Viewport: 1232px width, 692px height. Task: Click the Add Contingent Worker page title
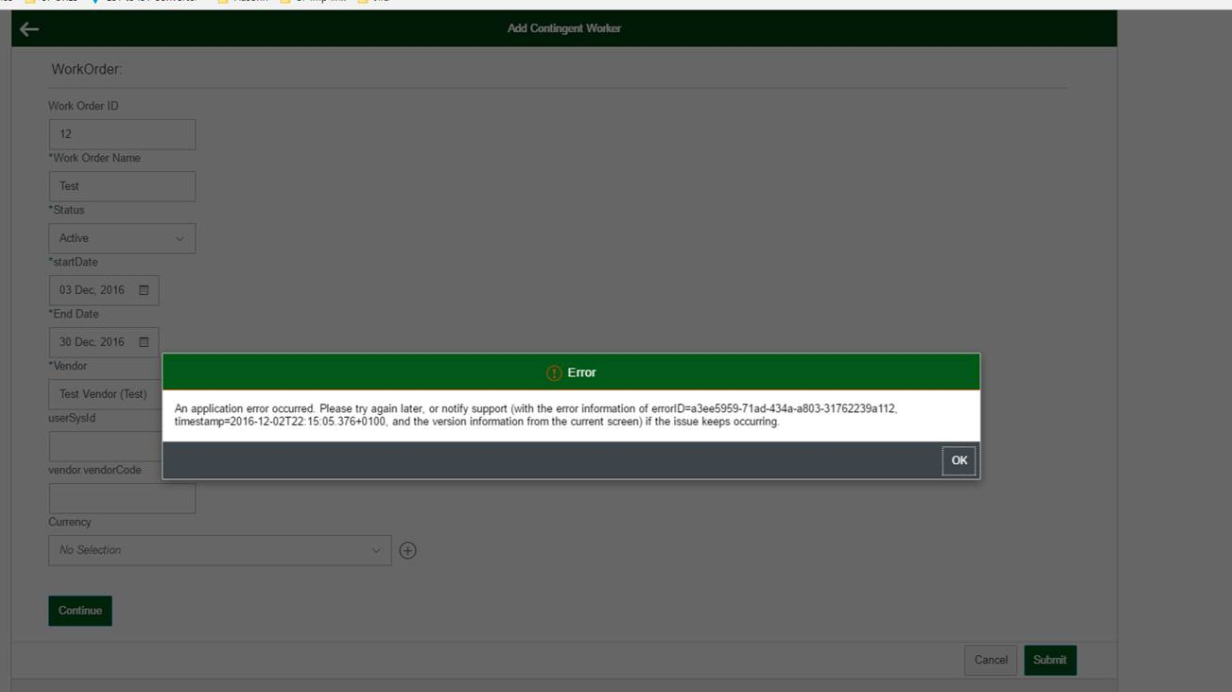point(564,29)
